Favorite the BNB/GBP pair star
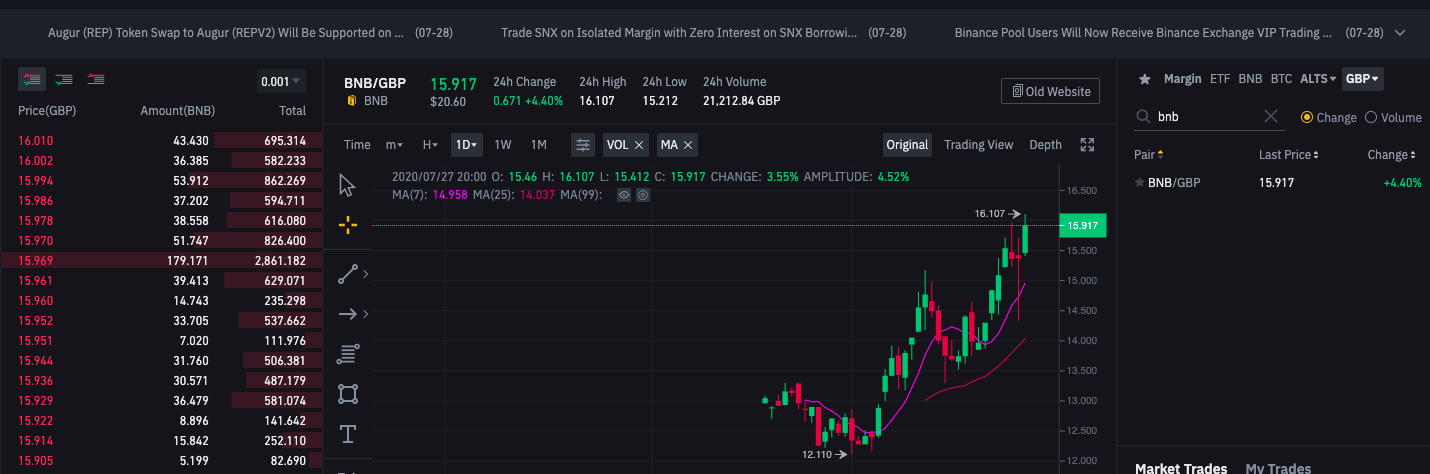The width and height of the screenshot is (1430, 474). [1139, 183]
